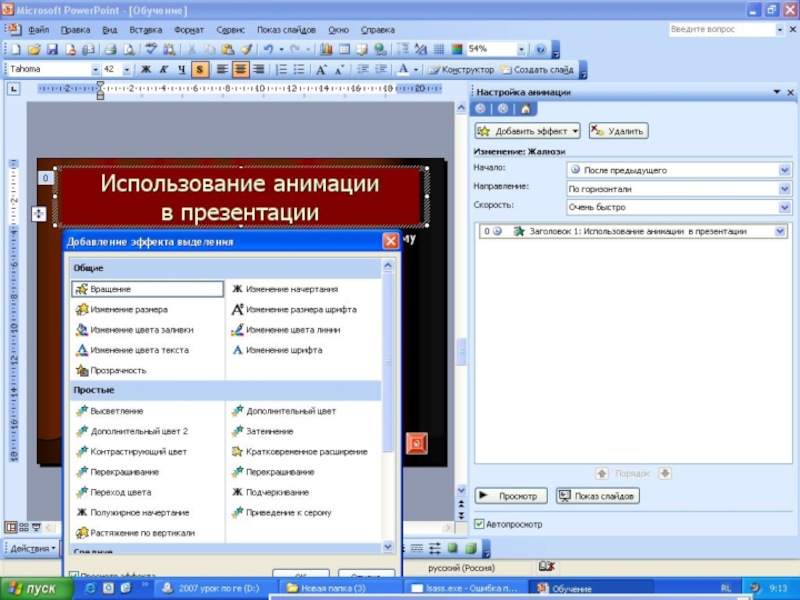Viewport: 800px width, 600px height.
Task: Open the Добавить эффект dropdown button
Action: [x=528, y=131]
